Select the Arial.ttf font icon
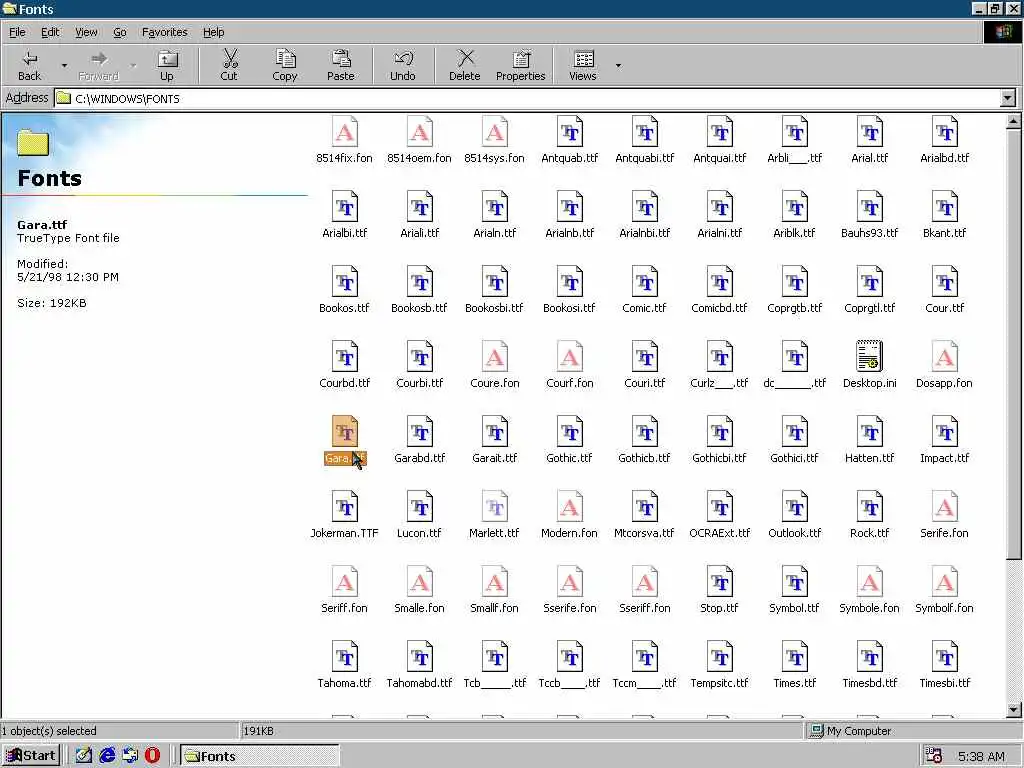1024x768 pixels. tap(870, 140)
